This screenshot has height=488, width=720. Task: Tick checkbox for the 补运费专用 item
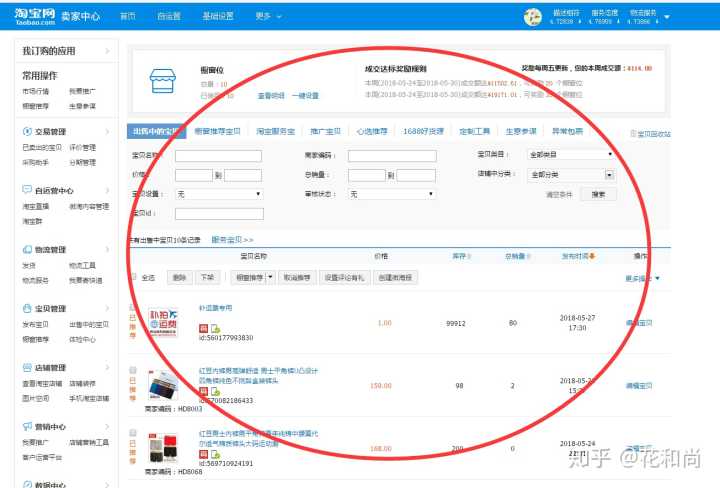(133, 307)
